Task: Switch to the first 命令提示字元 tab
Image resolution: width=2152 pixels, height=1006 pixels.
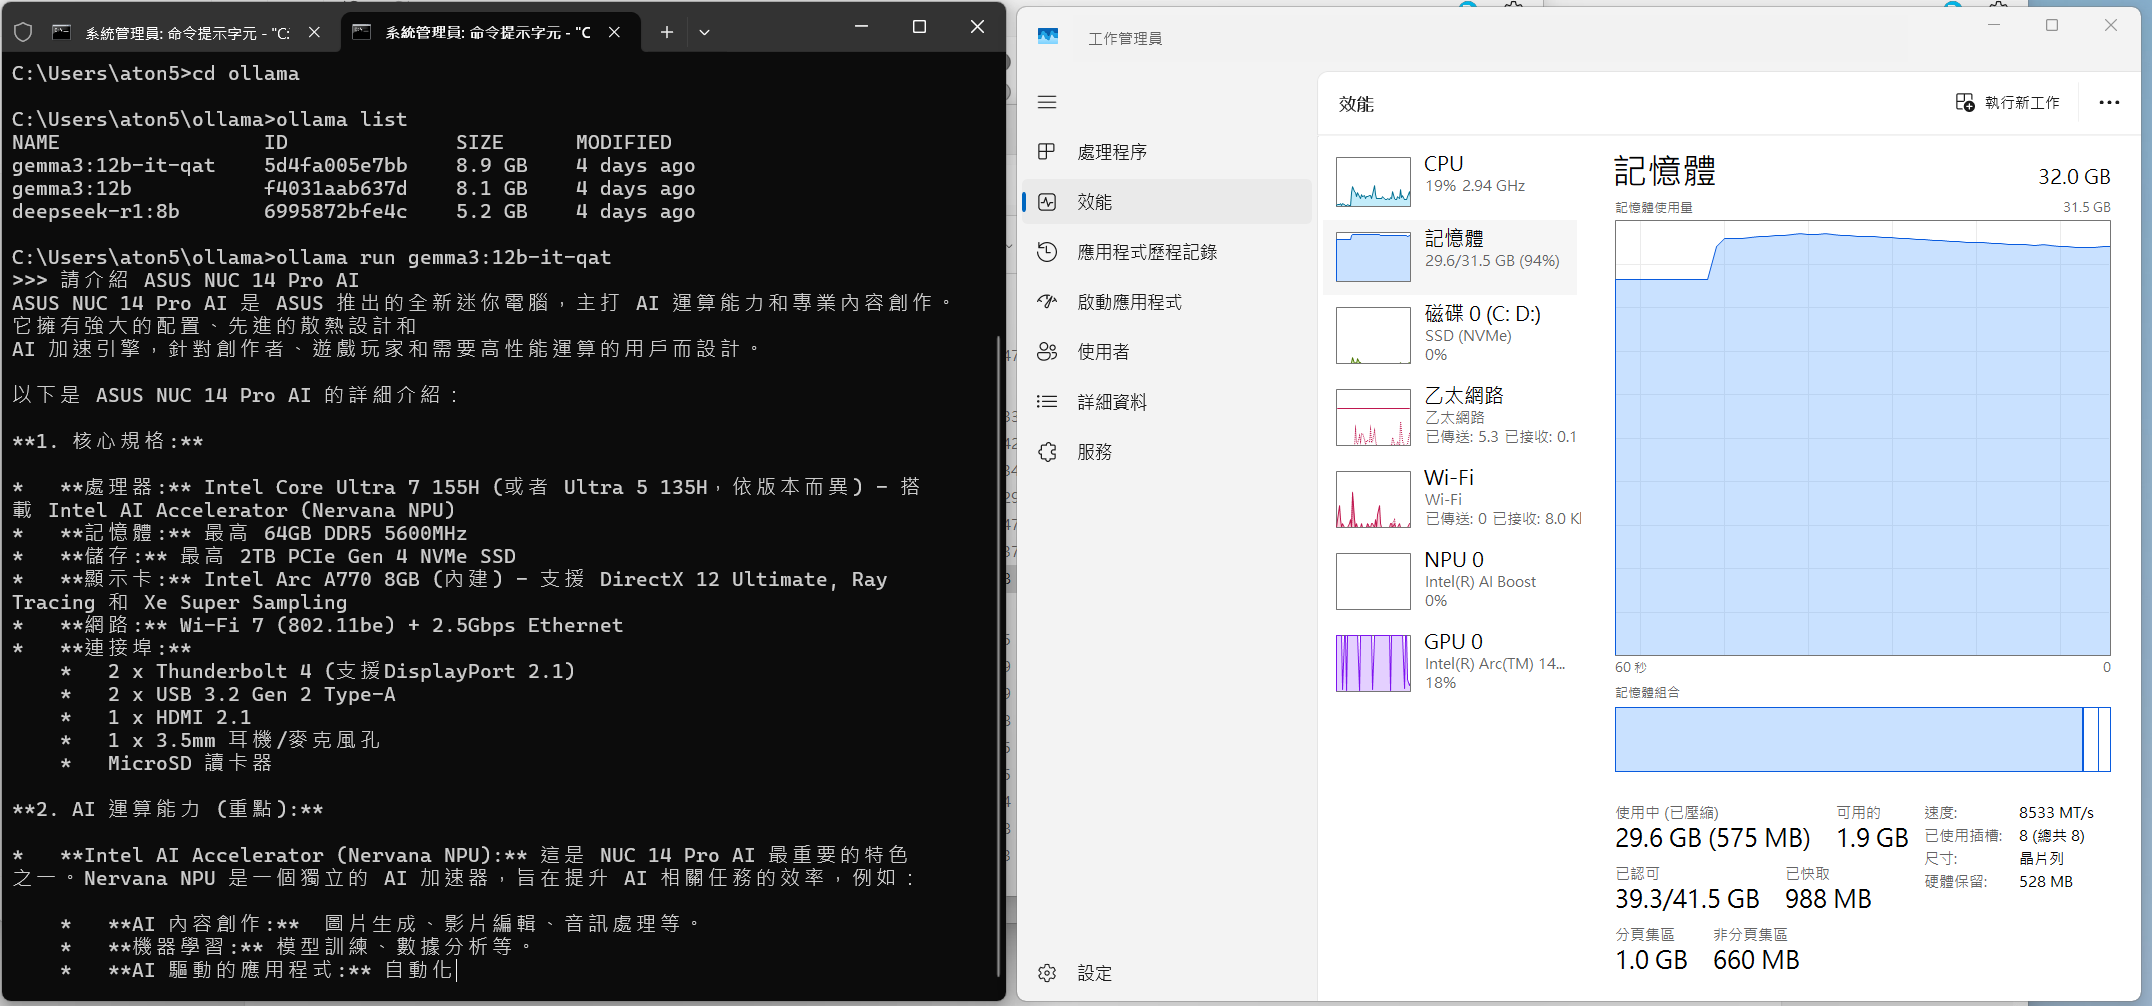Action: (188, 32)
